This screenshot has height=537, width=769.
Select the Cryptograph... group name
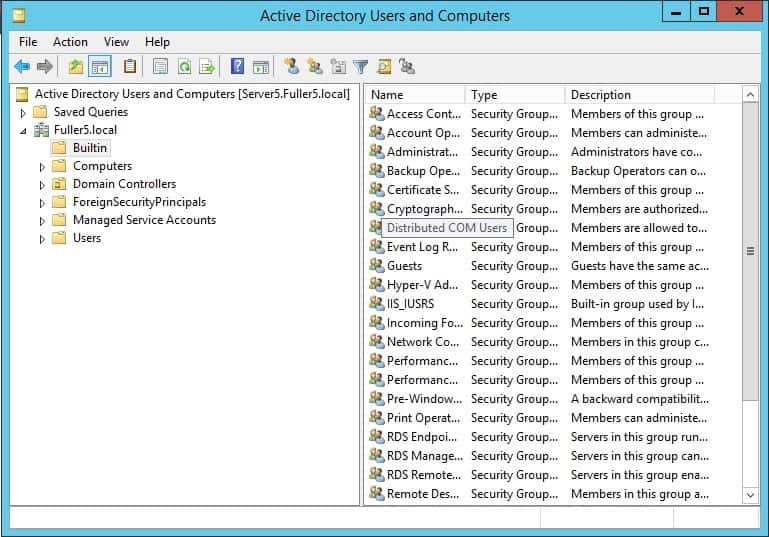(x=425, y=208)
